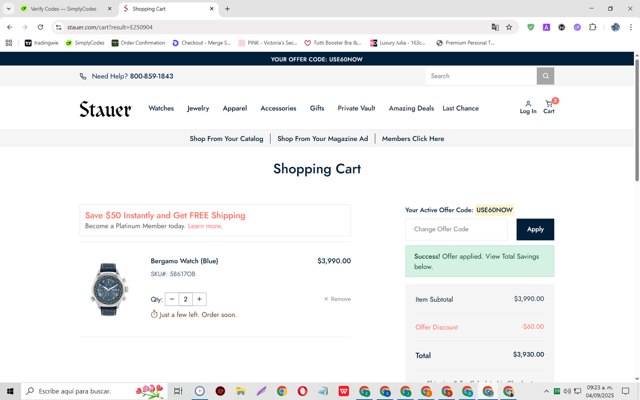This screenshot has height=400, width=640.
Task: Click Members Click Here link
Action: pyautogui.click(x=413, y=139)
